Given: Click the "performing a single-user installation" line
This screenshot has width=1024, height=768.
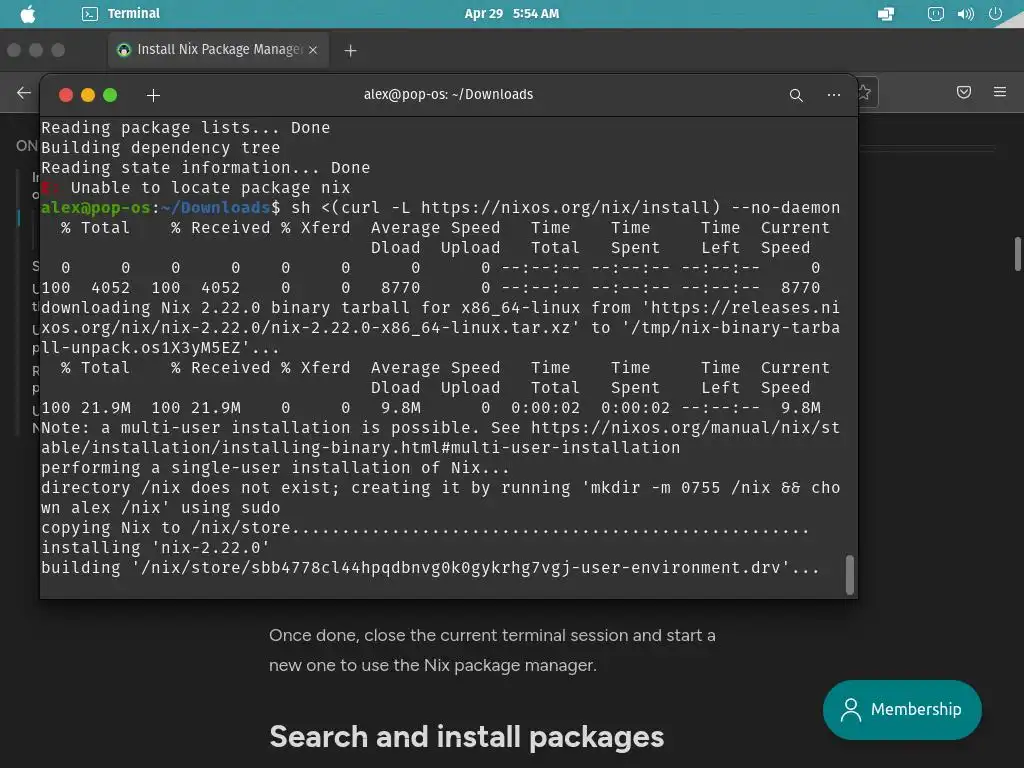Looking at the screenshot, I should (x=275, y=468).
